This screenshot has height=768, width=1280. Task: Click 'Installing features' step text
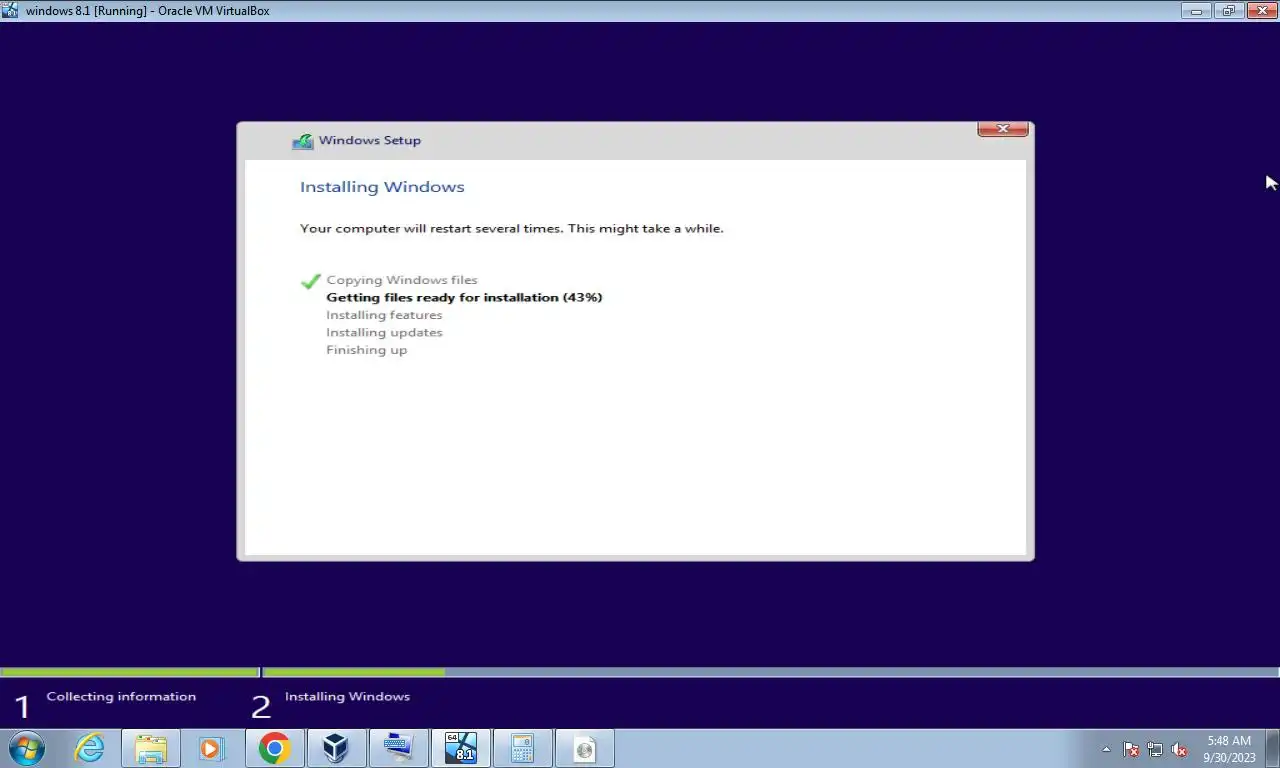pos(384,315)
